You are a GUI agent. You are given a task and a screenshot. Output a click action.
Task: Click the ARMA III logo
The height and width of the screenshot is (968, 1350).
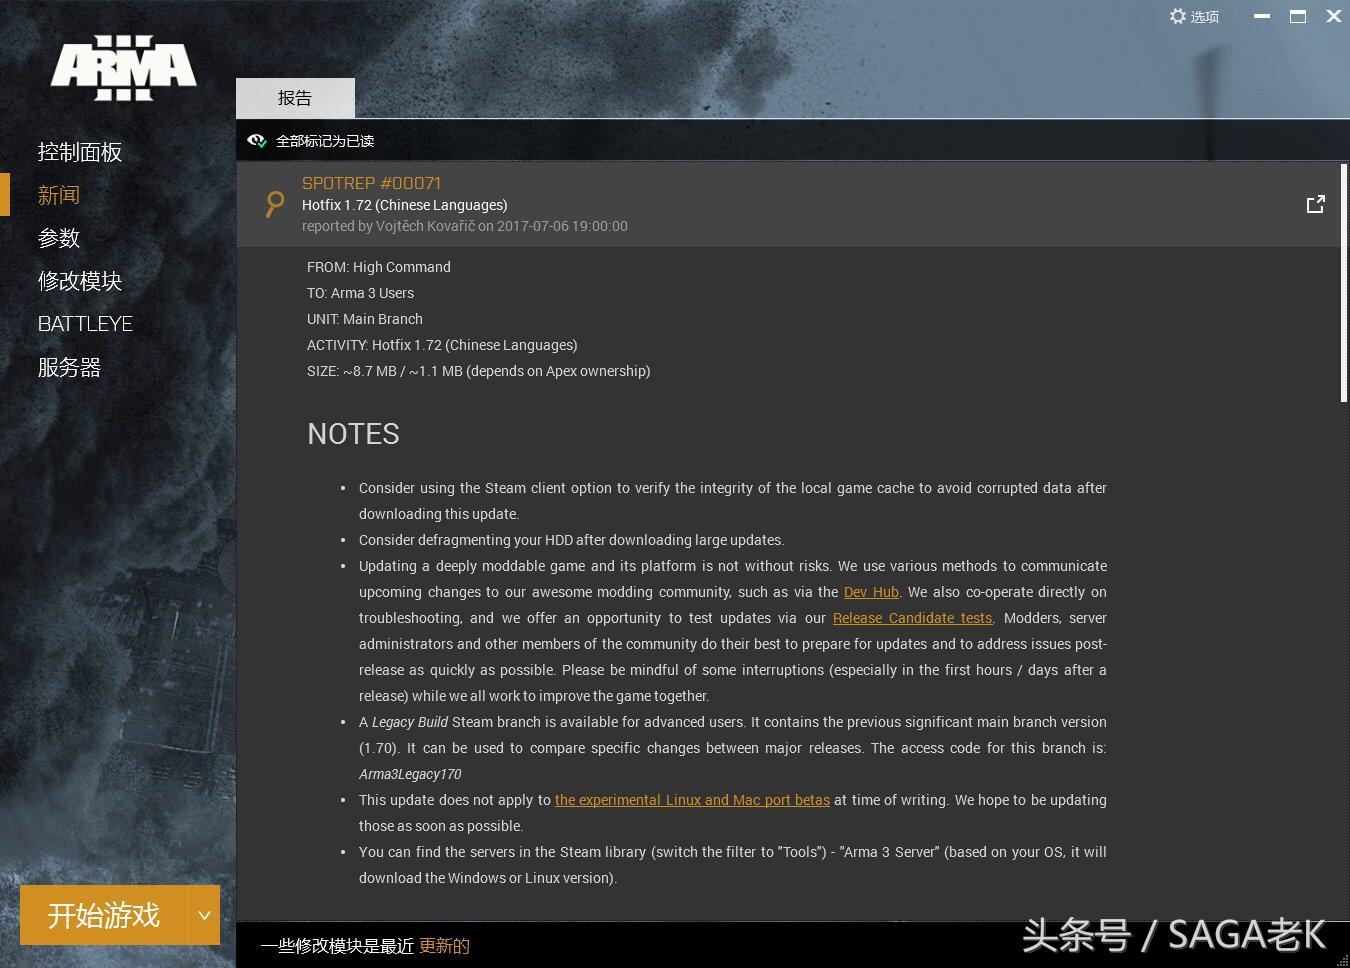(x=124, y=68)
